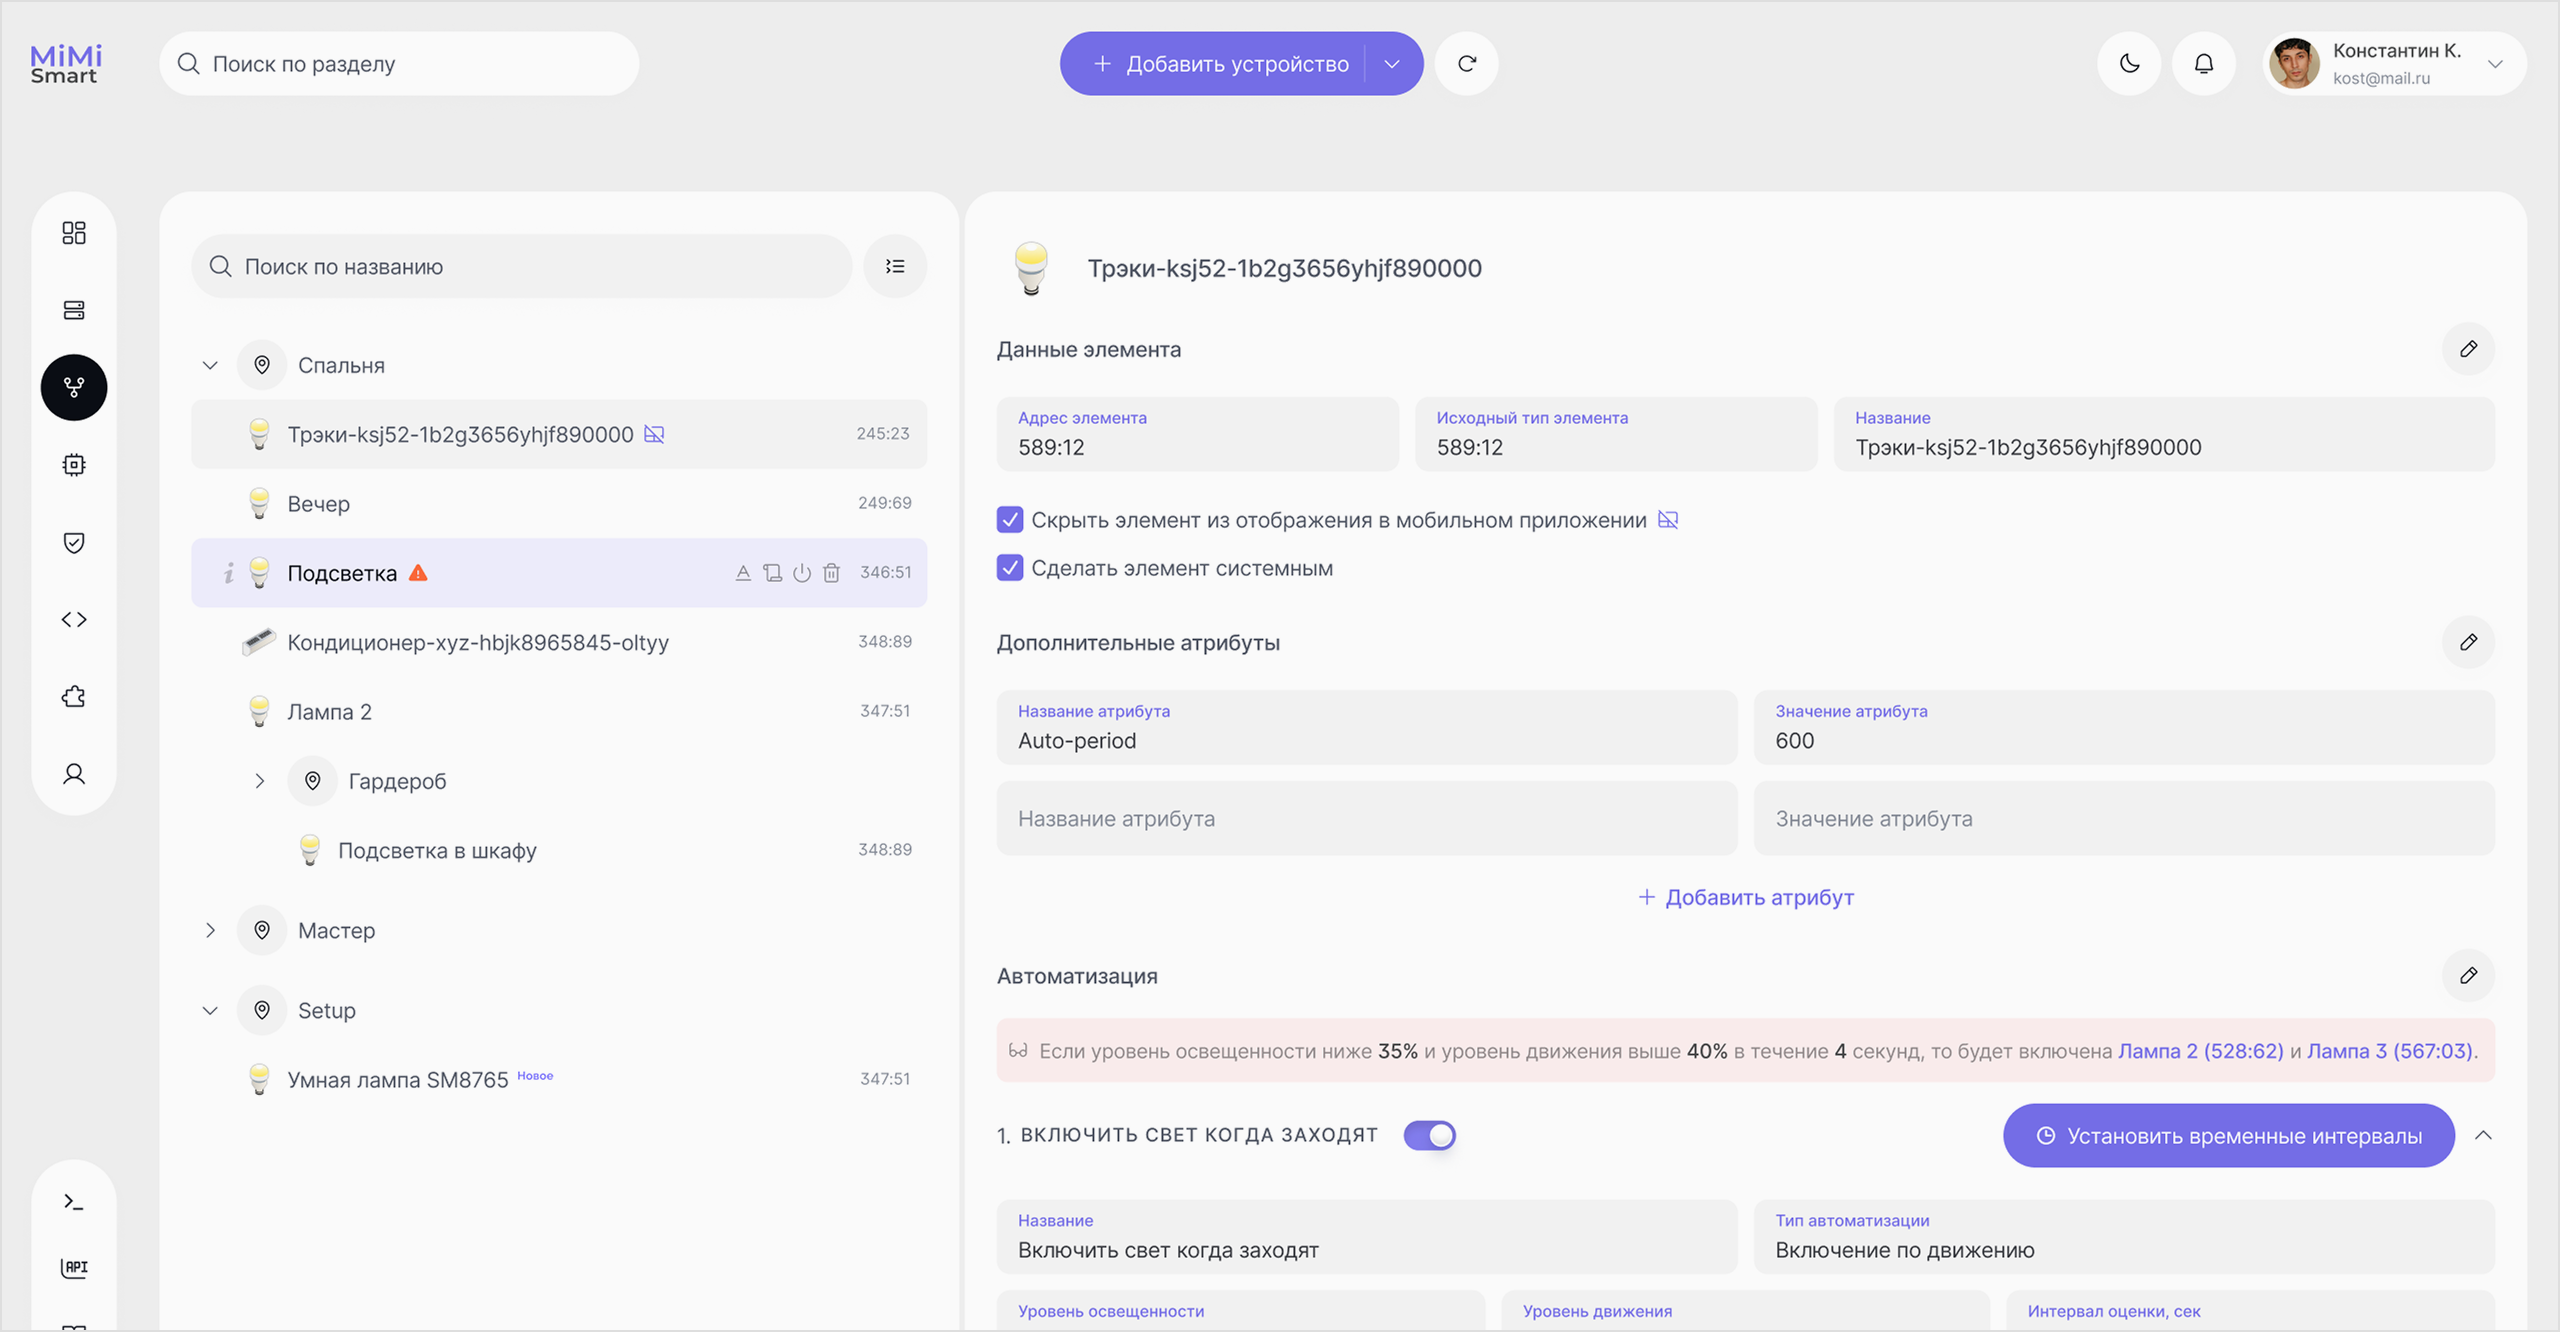Screen dimensions: 2560x1332
Task: Select Трэки-ksj52 device in list
Action: [559, 434]
